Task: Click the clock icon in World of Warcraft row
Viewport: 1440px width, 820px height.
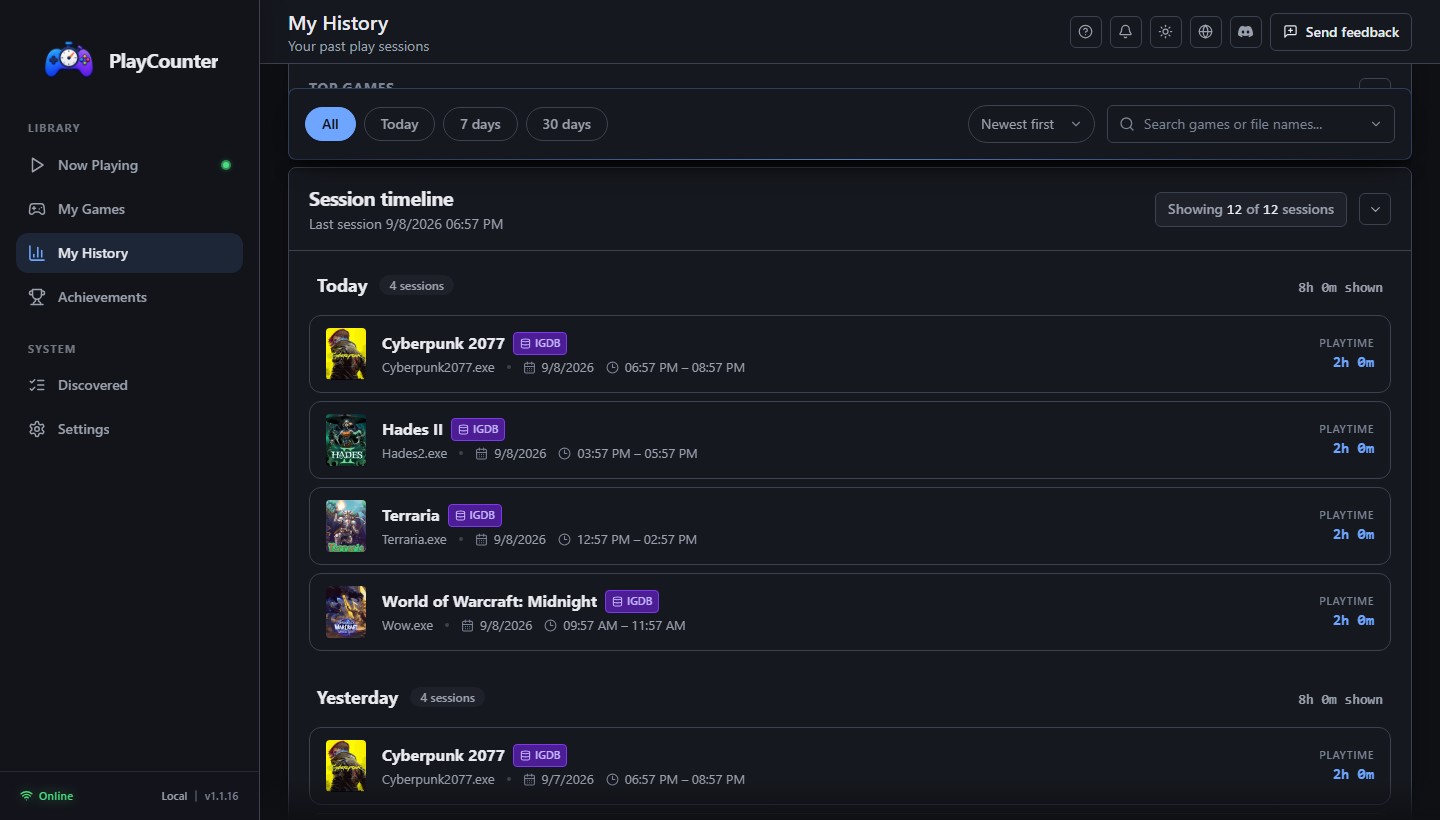Action: pyautogui.click(x=551, y=626)
